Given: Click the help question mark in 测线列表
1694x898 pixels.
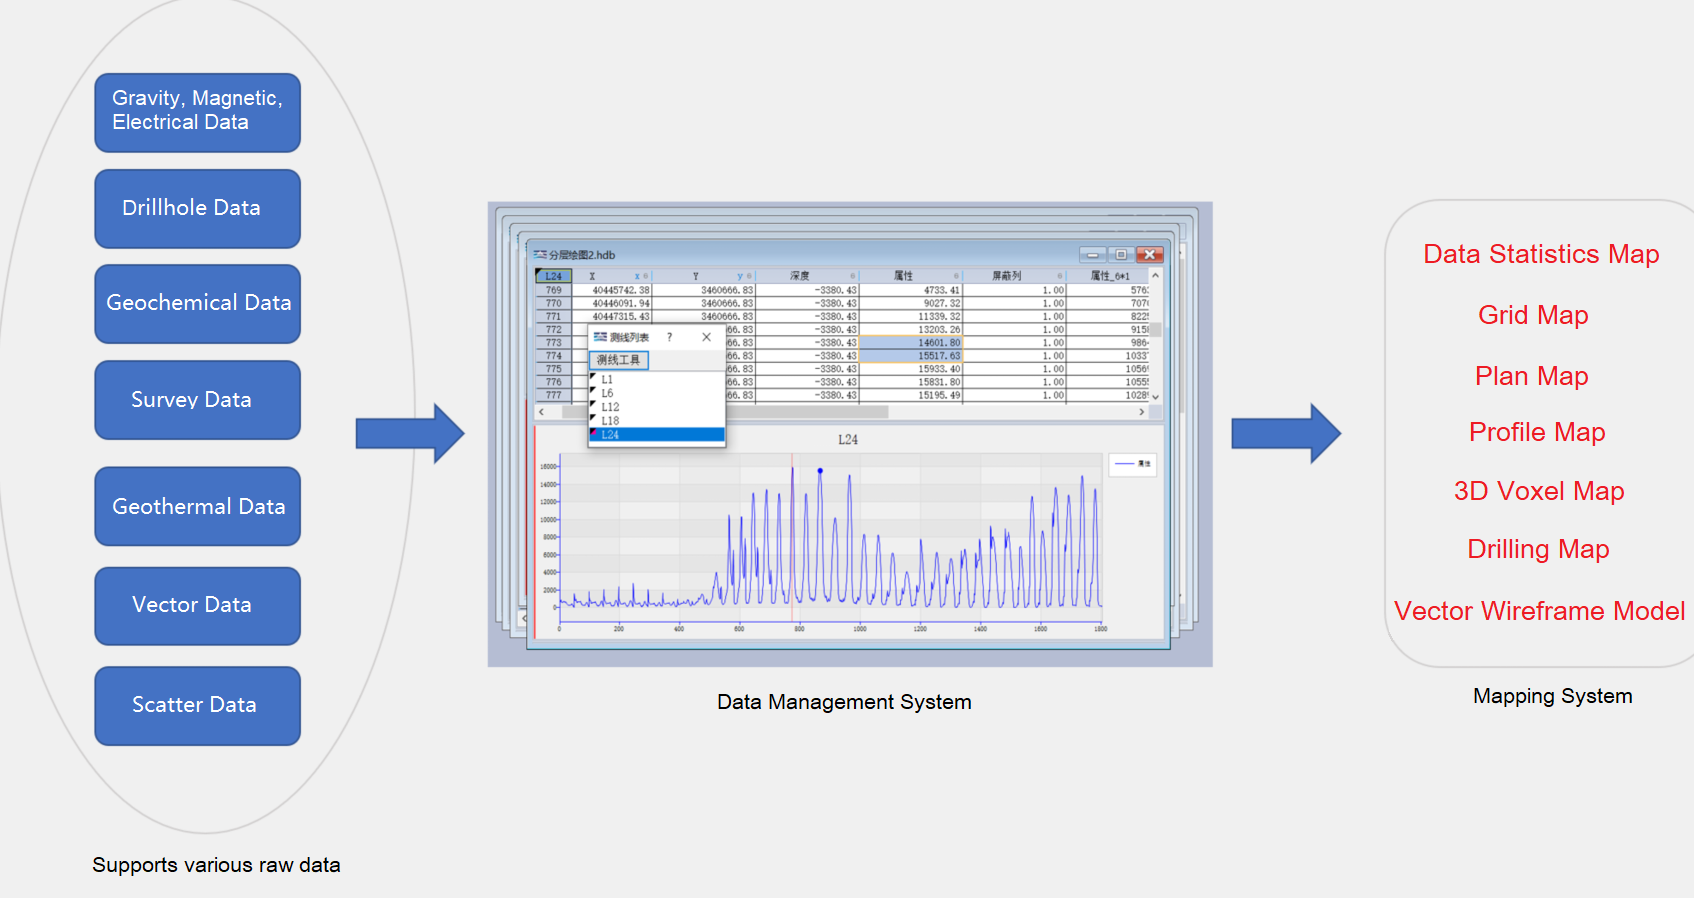Looking at the screenshot, I should point(670,337).
